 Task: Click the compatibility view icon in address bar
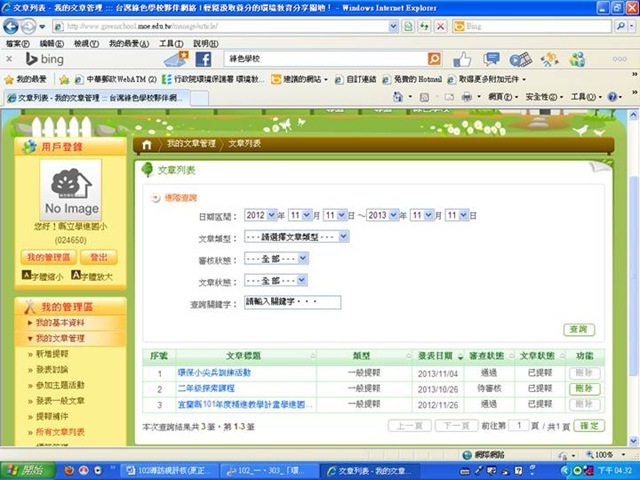coord(408,27)
